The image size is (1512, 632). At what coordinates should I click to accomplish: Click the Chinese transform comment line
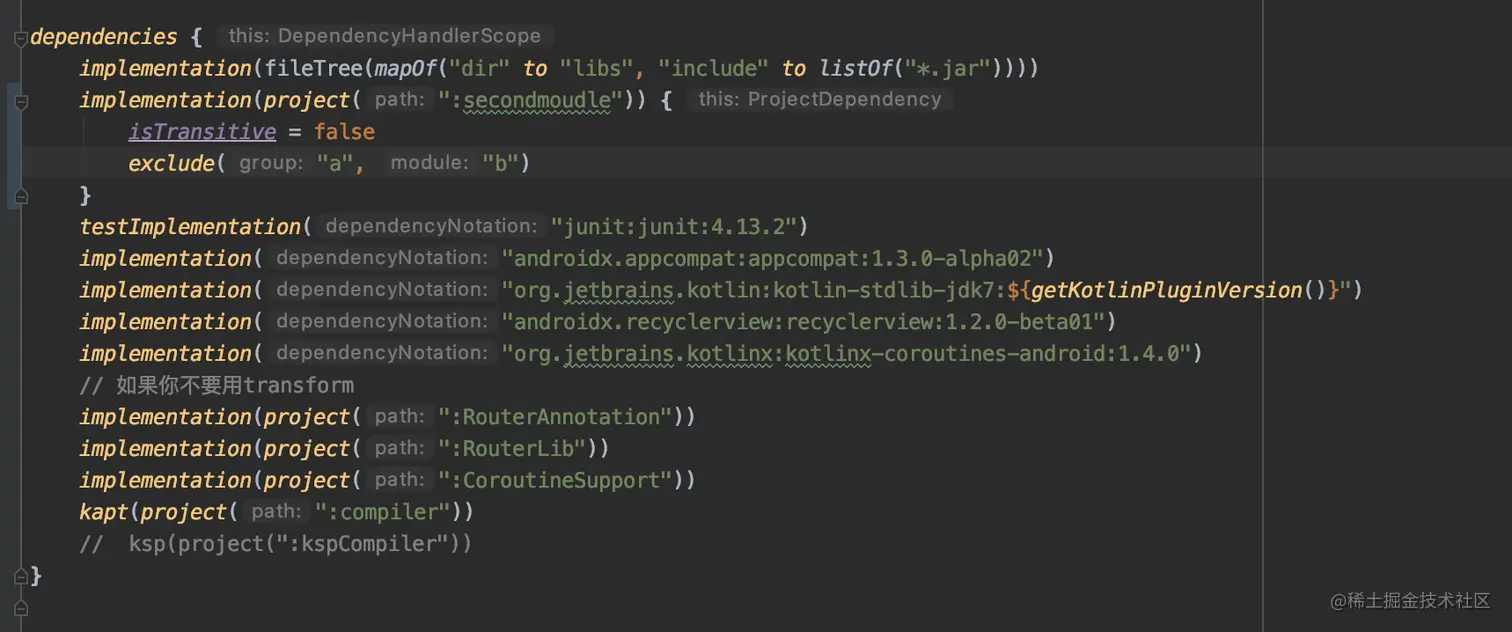pos(217,385)
